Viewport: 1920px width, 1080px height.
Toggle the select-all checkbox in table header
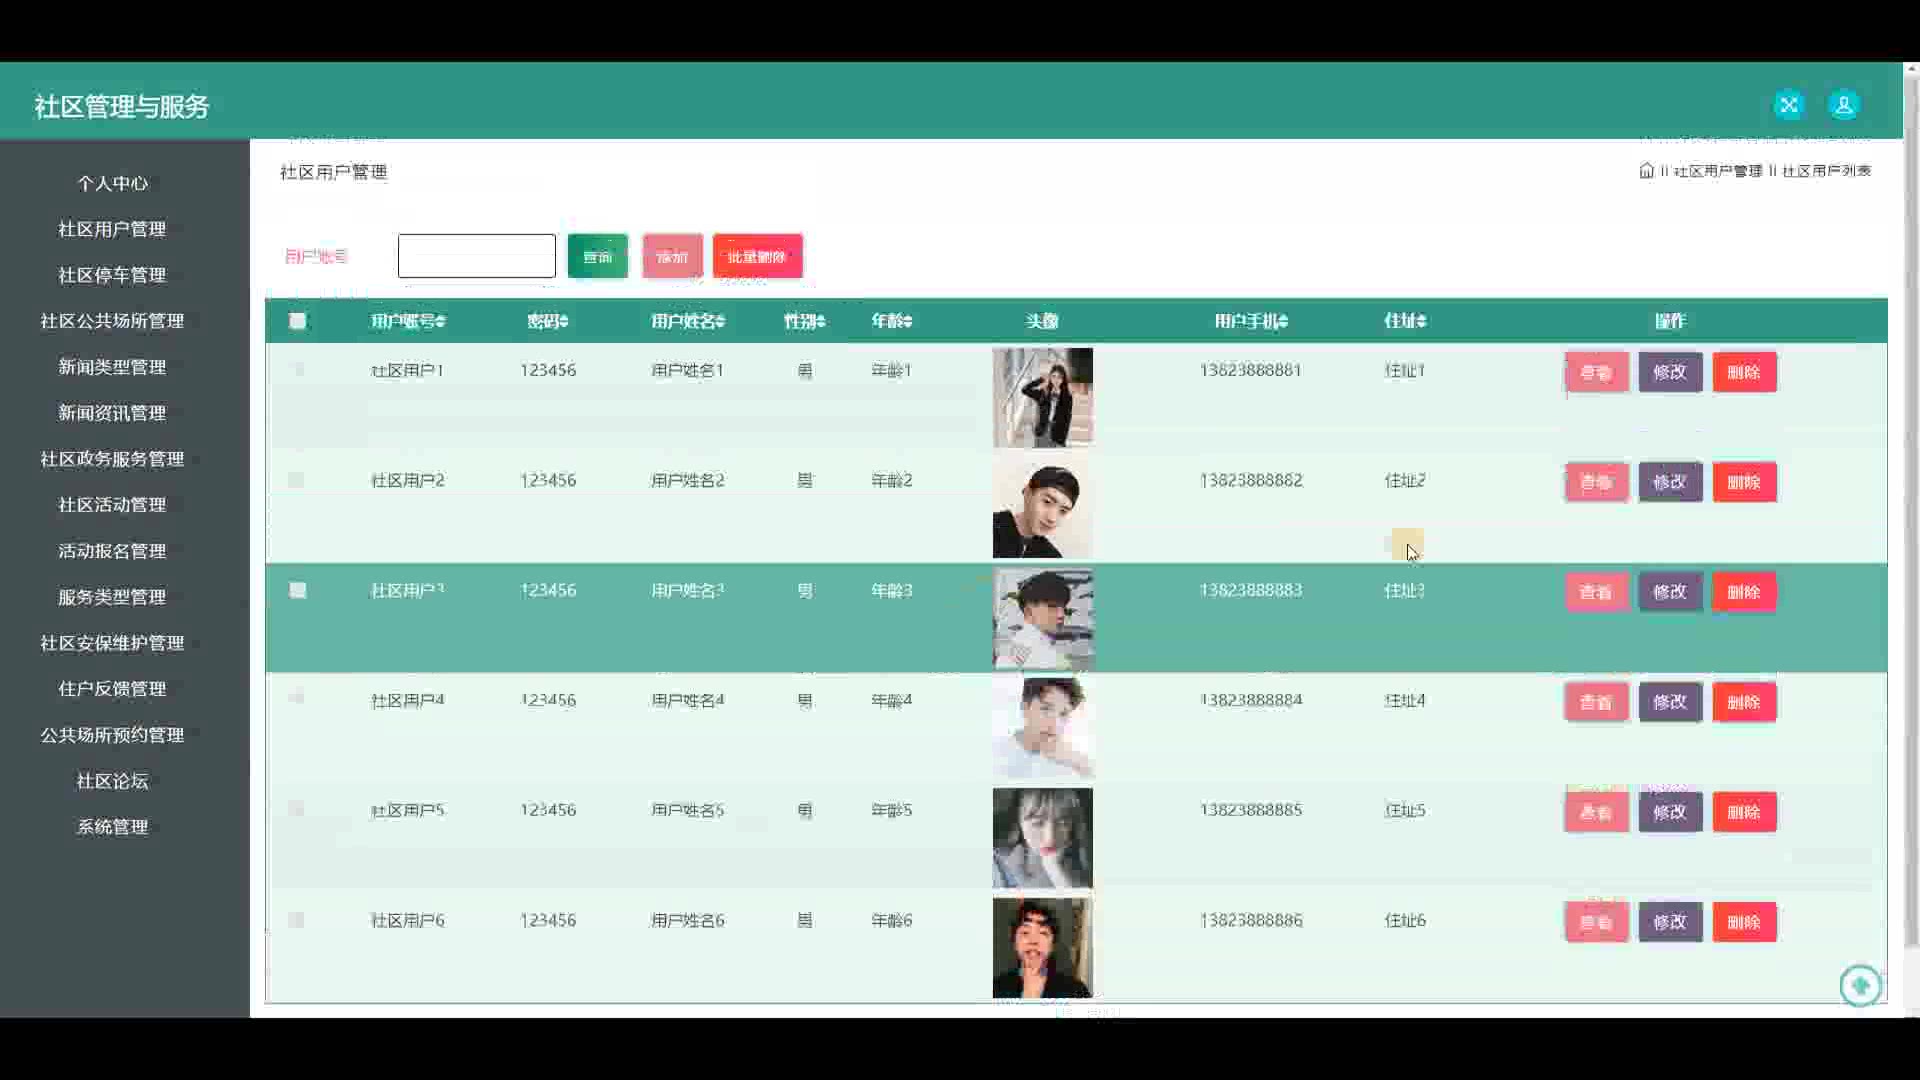(x=297, y=321)
